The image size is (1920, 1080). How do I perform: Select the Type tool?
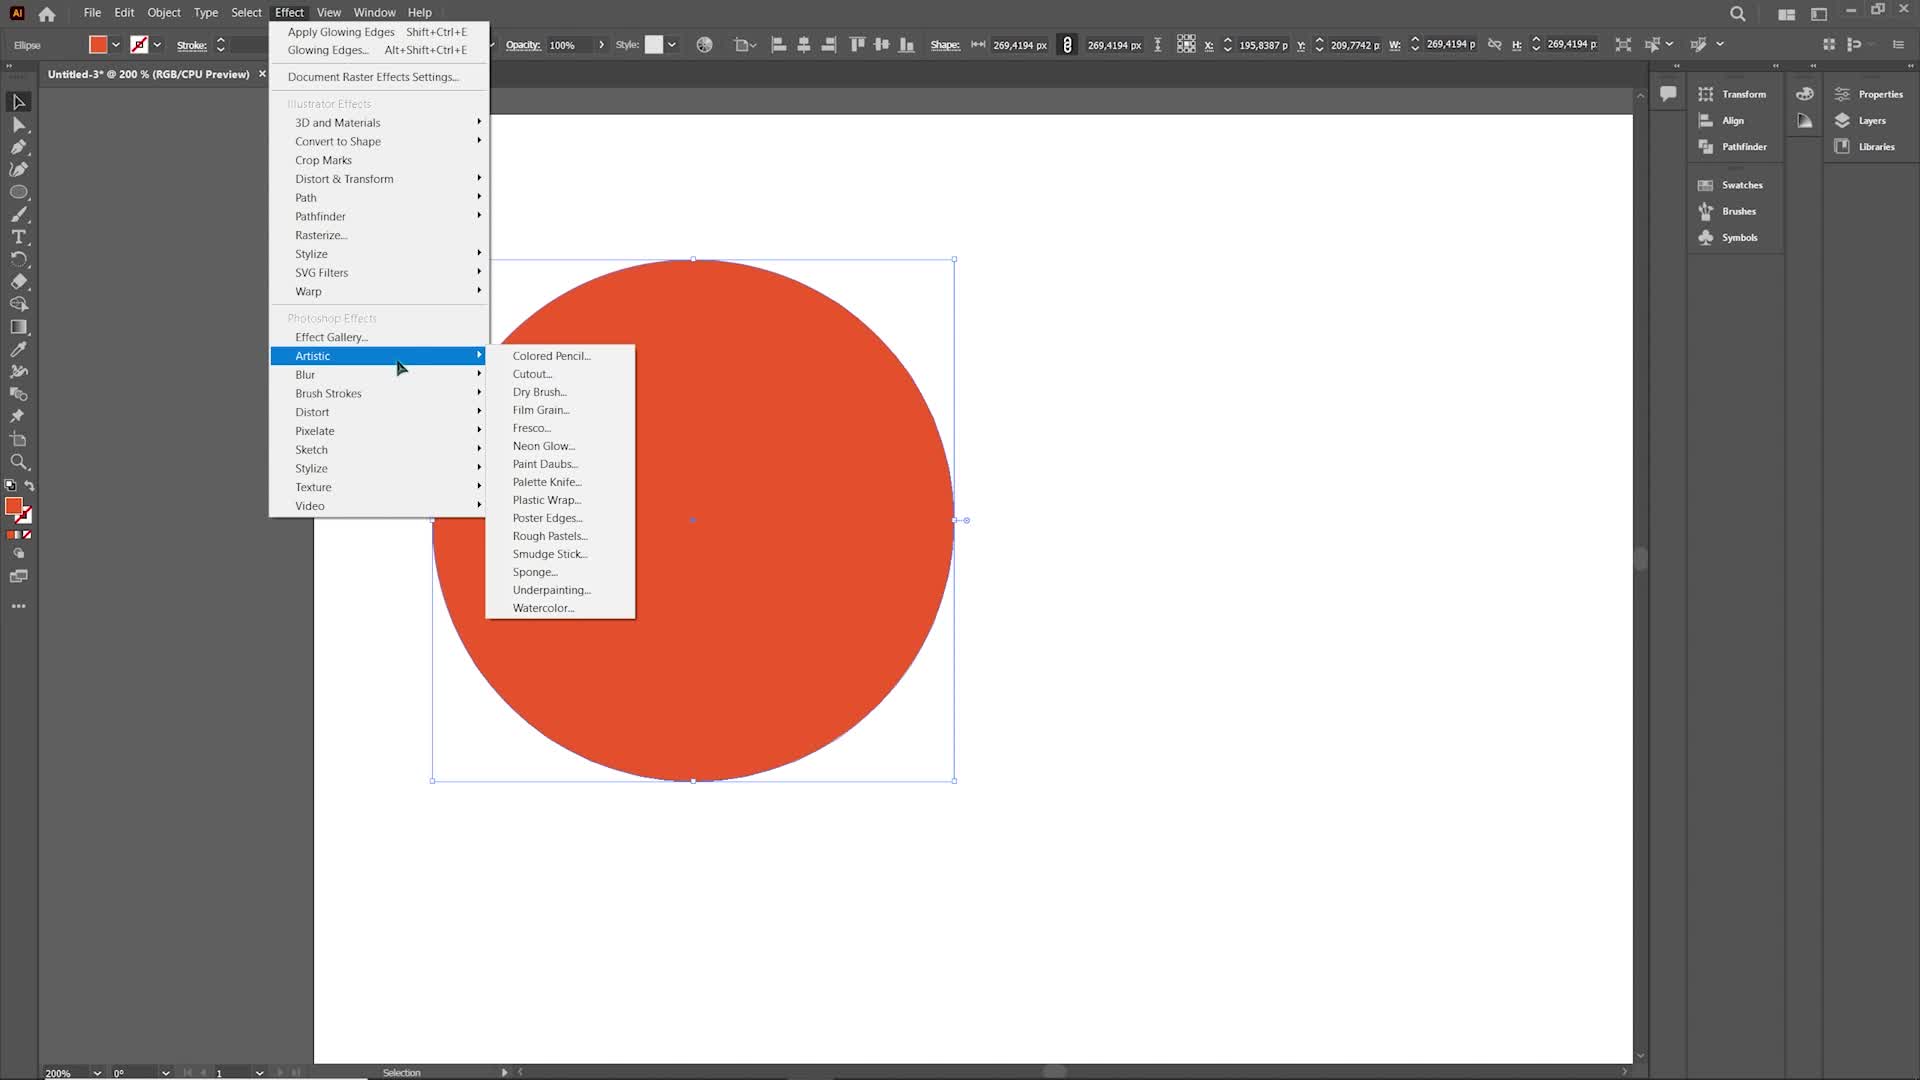pos(18,237)
